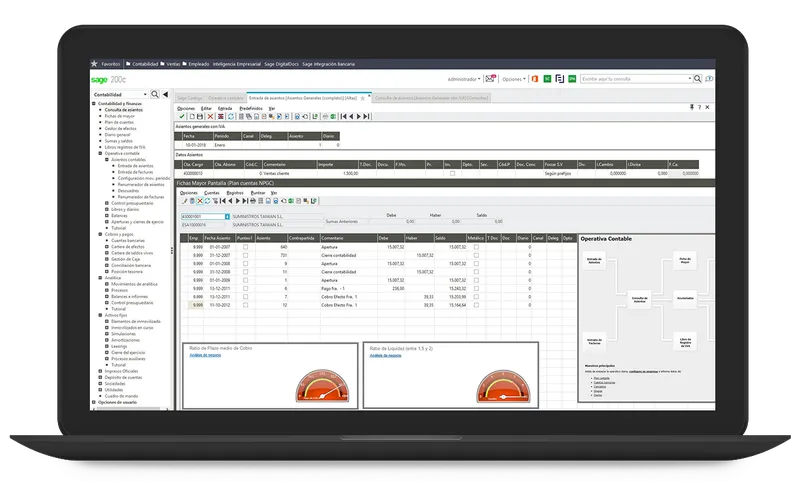Tick Punteo checkbox for 01-01-2007 Apertura row
The height and width of the screenshot is (482, 800).
click(x=245, y=247)
